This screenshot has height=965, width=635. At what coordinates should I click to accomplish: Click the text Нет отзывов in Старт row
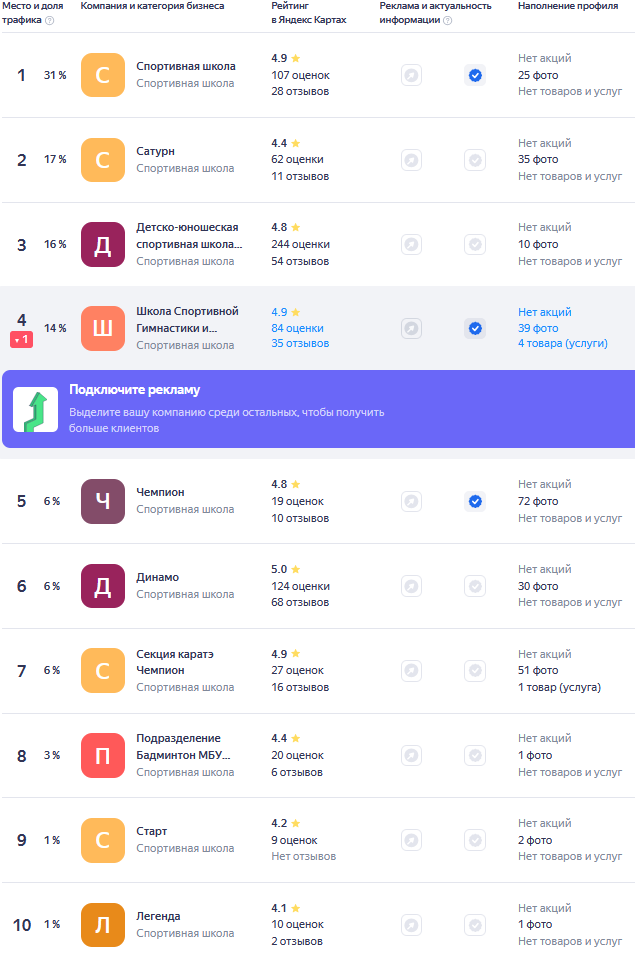[303, 856]
